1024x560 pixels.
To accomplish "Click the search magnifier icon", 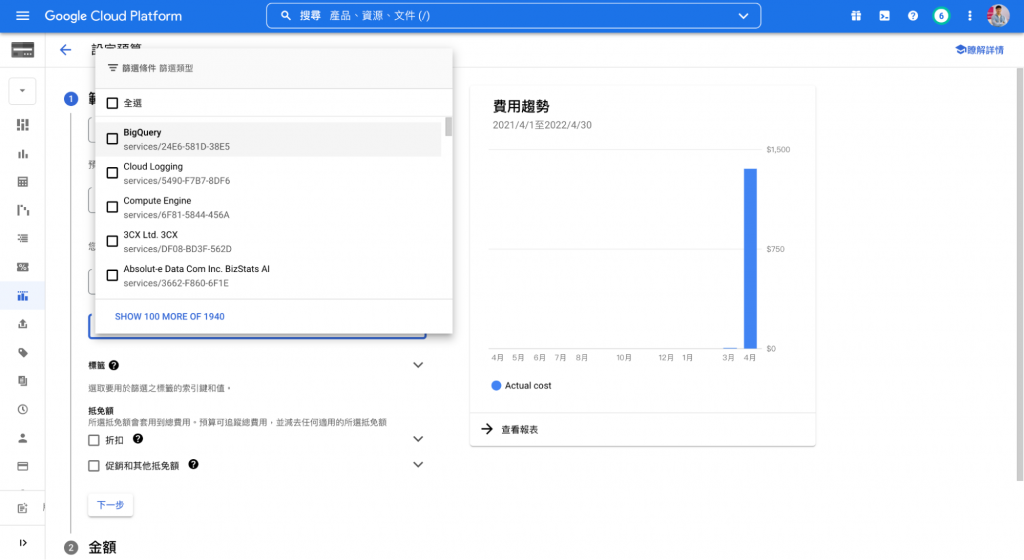I will [x=285, y=16].
